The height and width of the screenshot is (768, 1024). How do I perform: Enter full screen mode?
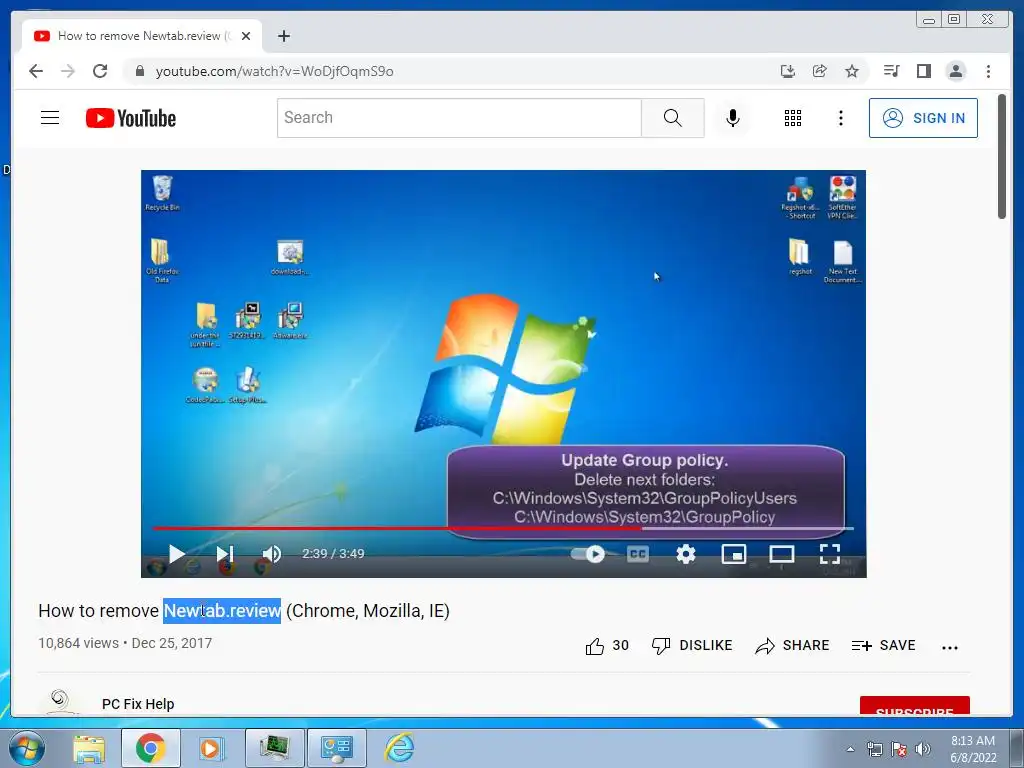click(829, 554)
